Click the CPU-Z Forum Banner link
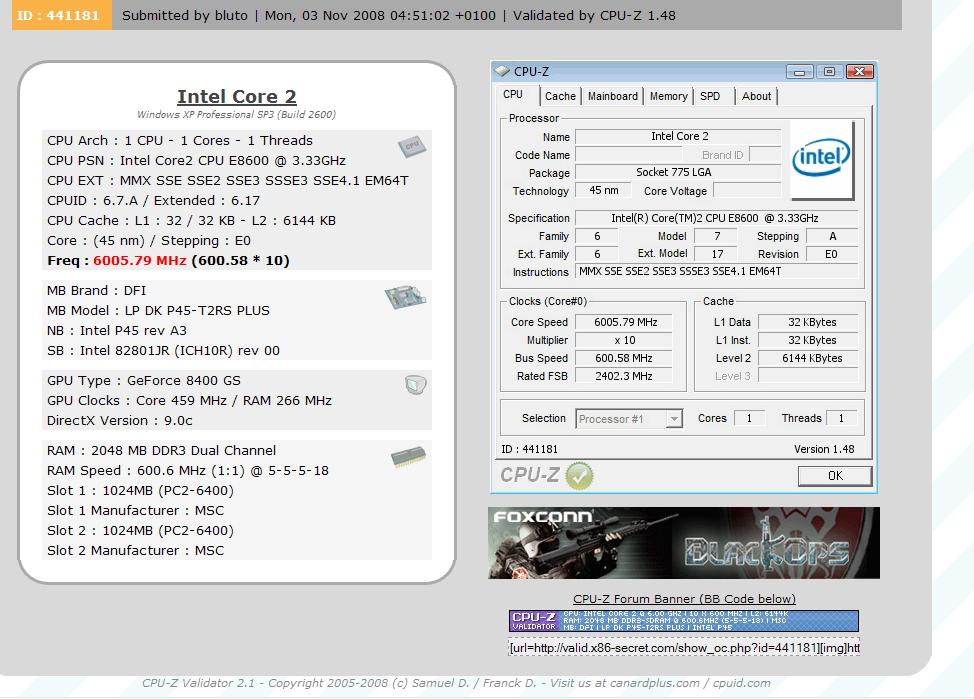Viewport: 974px width, 699px height. [x=684, y=599]
